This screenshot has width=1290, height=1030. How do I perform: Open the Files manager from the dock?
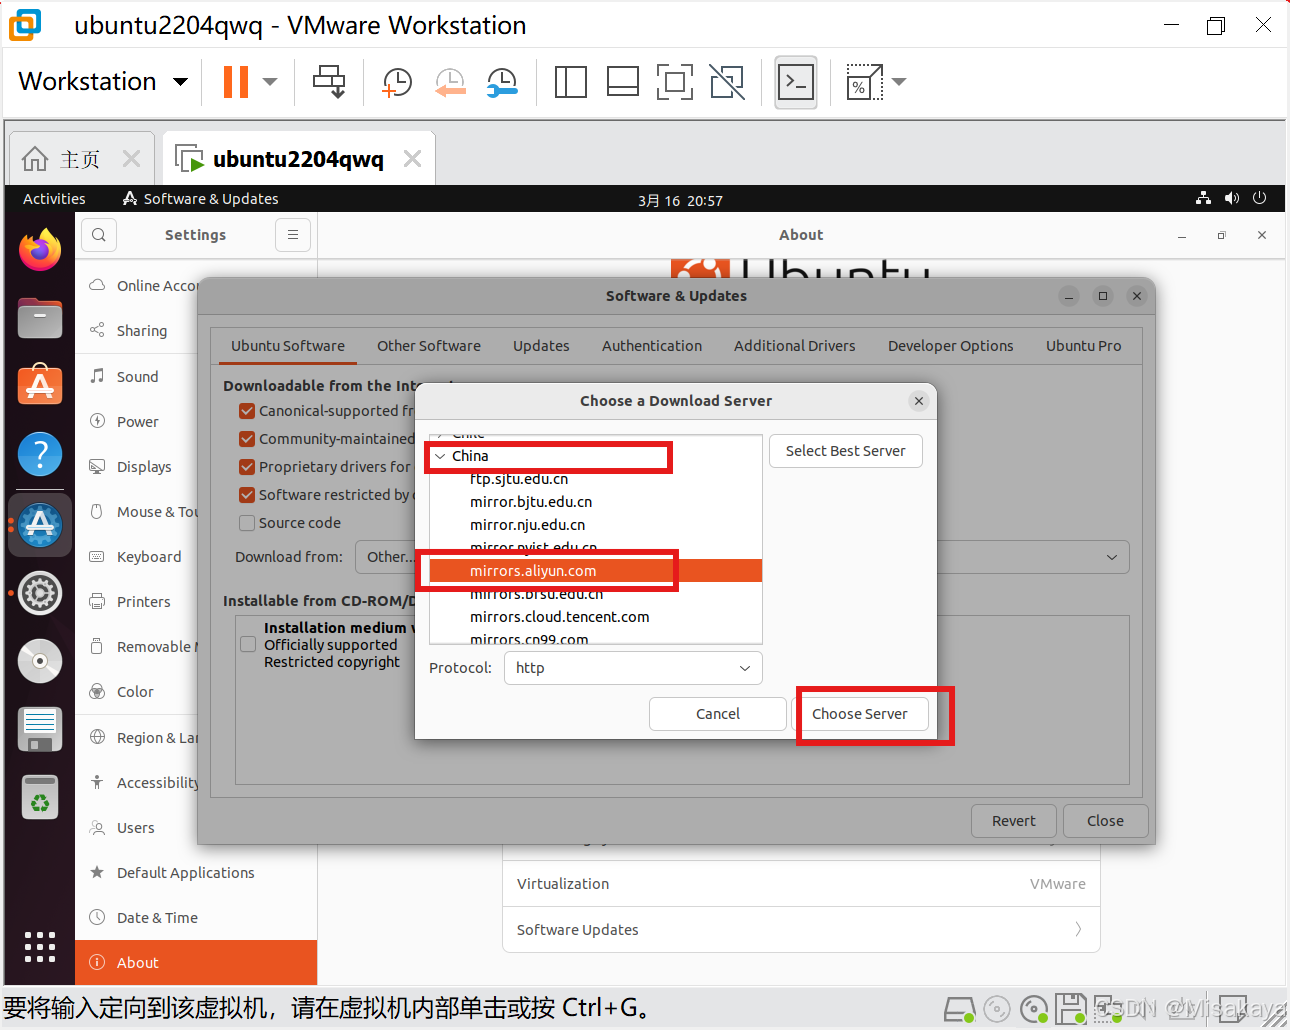[x=40, y=318]
